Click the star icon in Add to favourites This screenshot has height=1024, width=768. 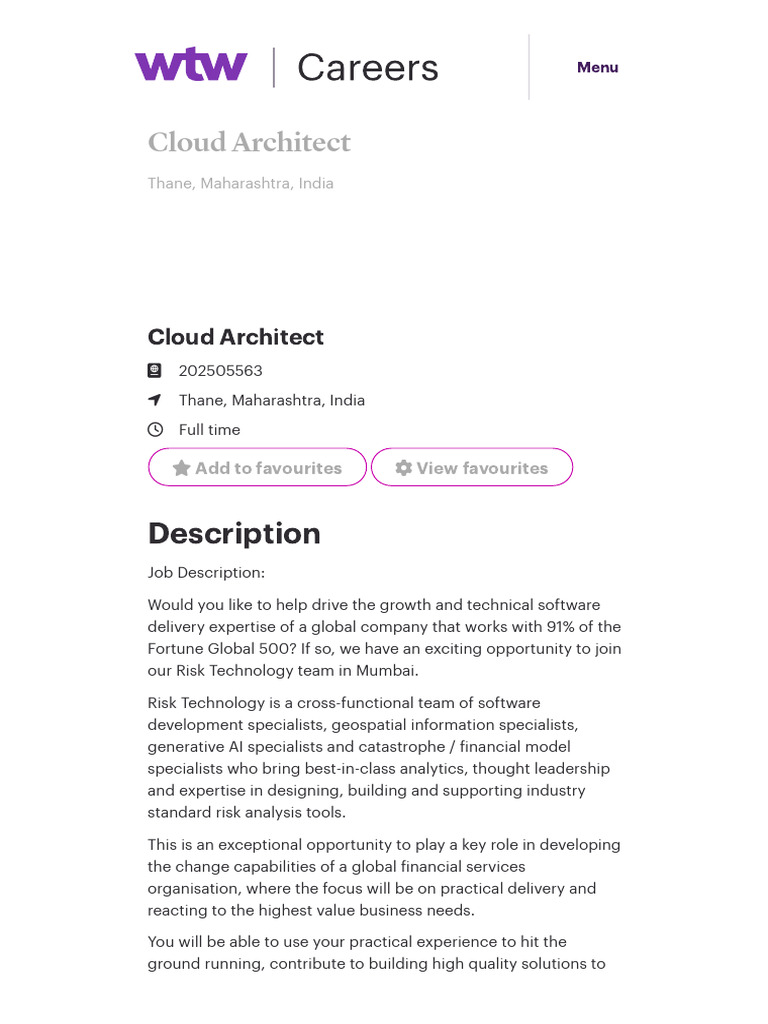coord(182,468)
